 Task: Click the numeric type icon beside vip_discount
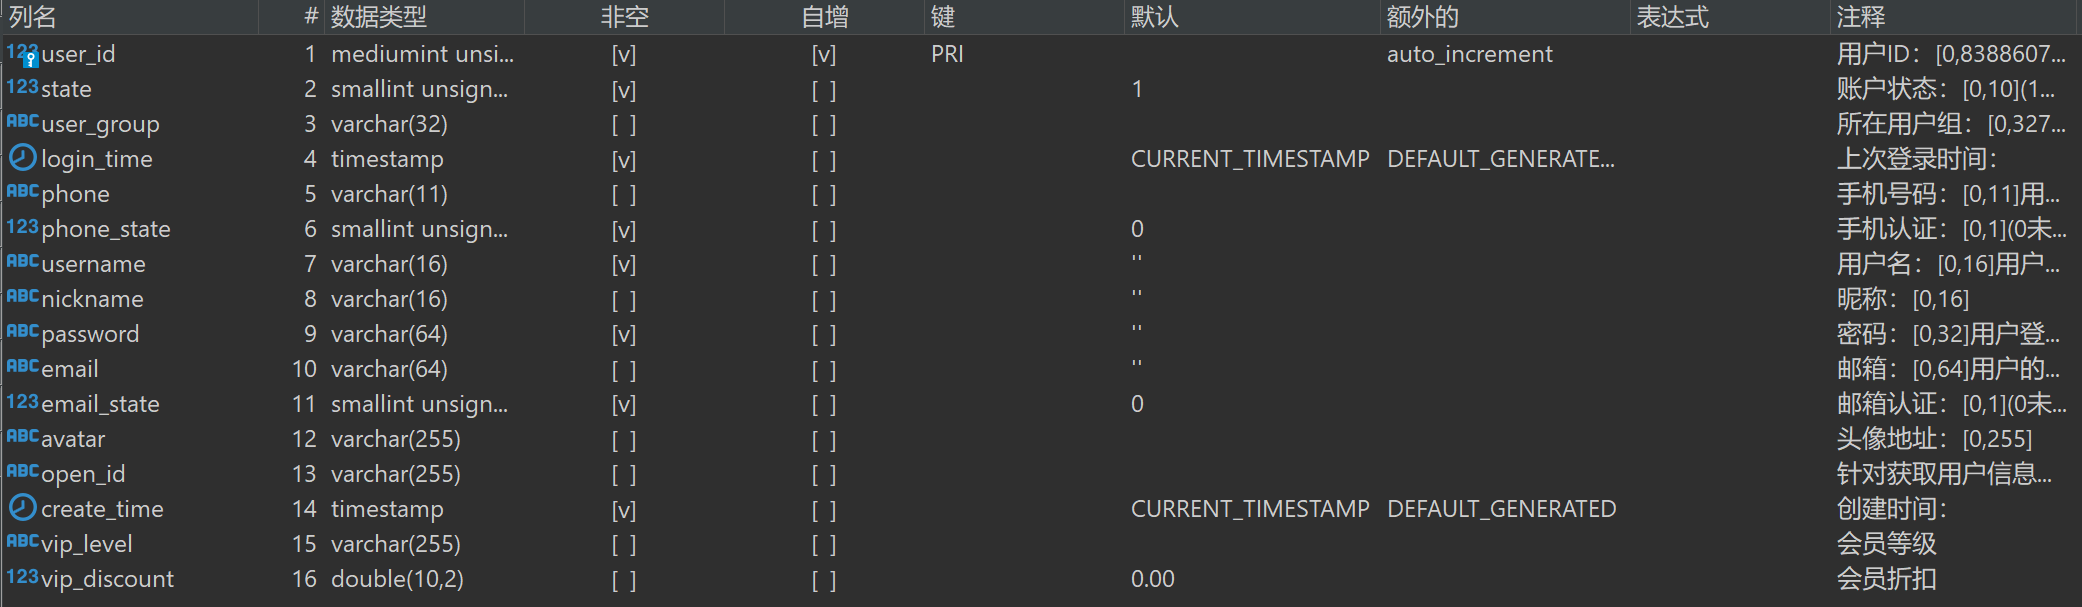(x=22, y=578)
